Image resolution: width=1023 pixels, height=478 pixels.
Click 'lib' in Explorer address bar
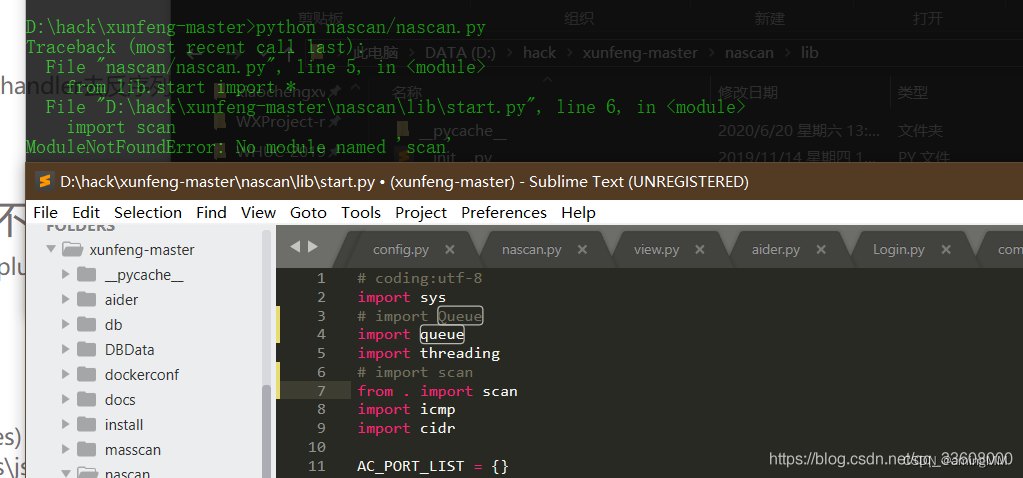(x=810, y=53)
